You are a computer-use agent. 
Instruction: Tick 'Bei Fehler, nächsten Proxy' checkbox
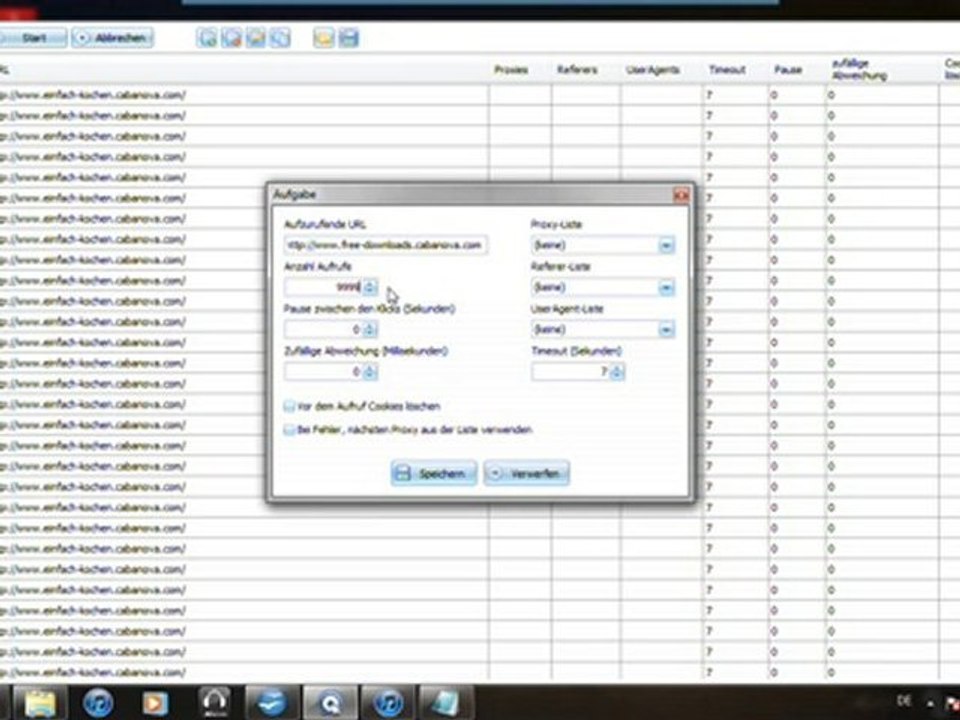click(x=290, y=430)
